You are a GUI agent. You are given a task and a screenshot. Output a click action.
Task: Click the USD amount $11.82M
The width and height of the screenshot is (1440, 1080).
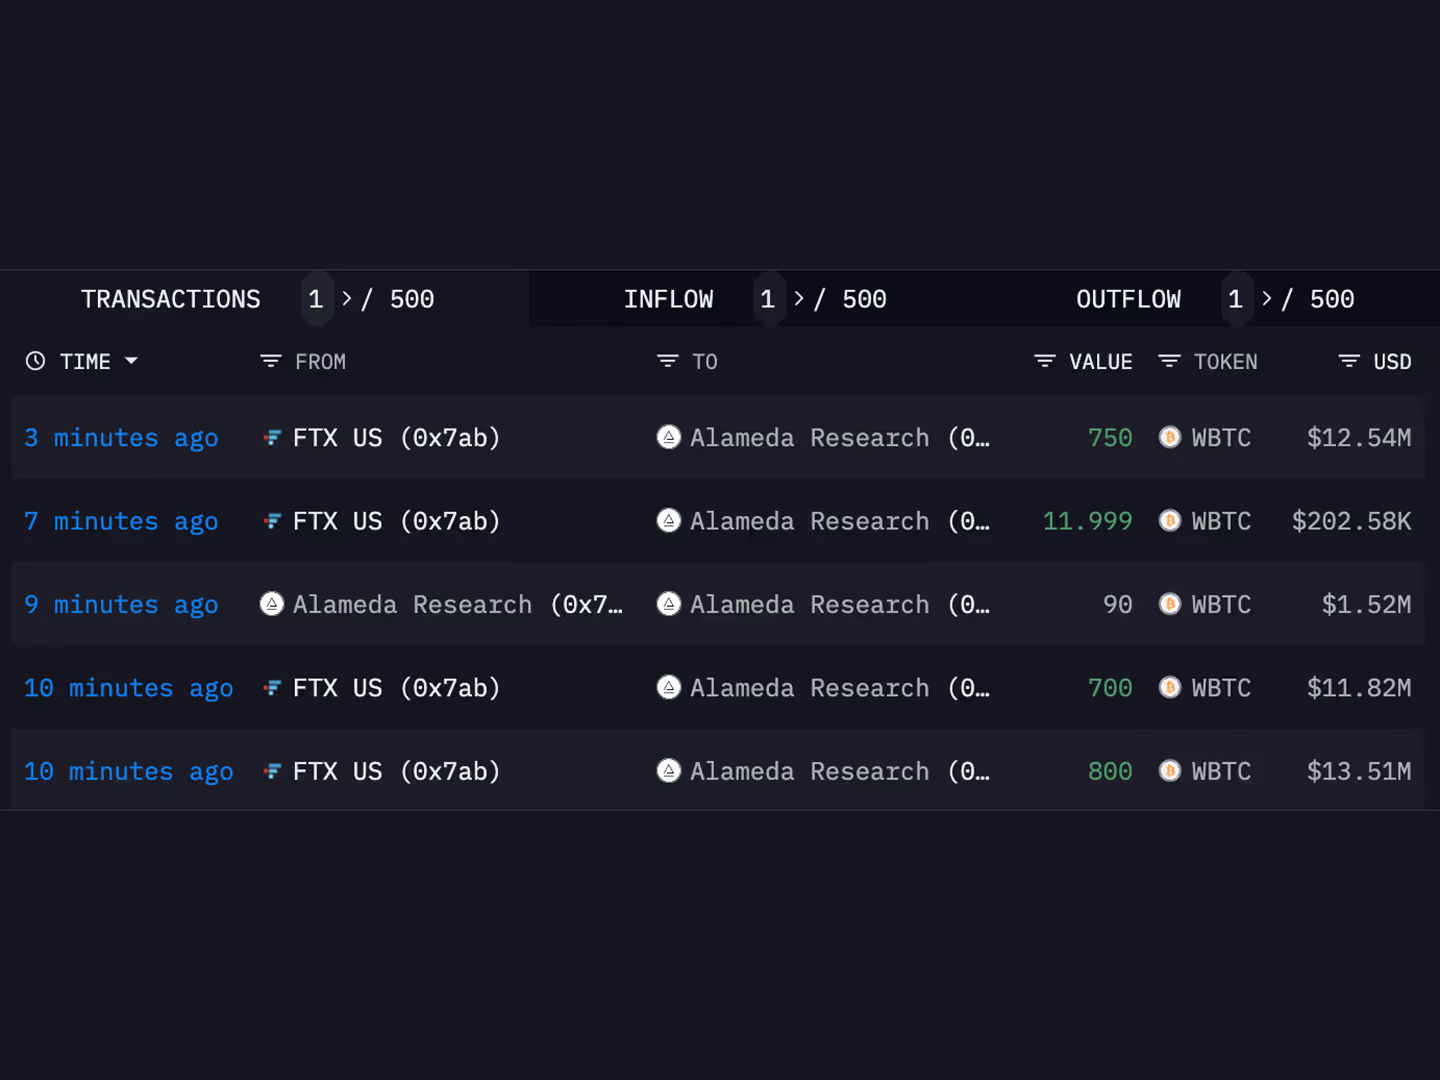pos(1359,688)
